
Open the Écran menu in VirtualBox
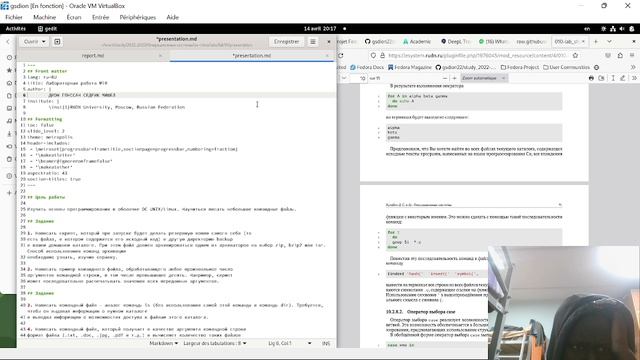74,17
